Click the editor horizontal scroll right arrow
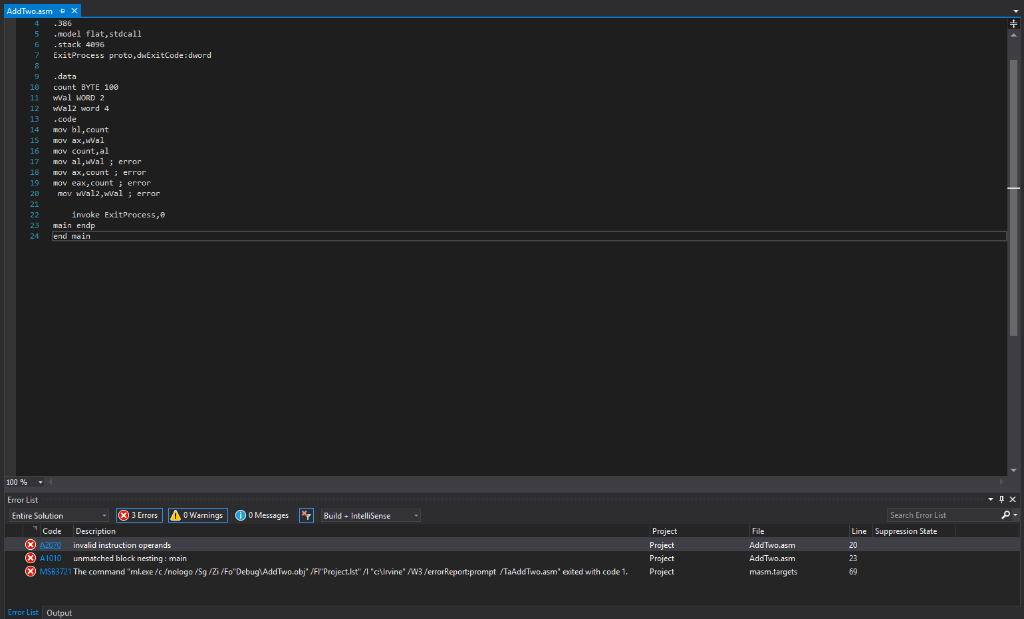 pyautogui.click(x=1001, y=482)
